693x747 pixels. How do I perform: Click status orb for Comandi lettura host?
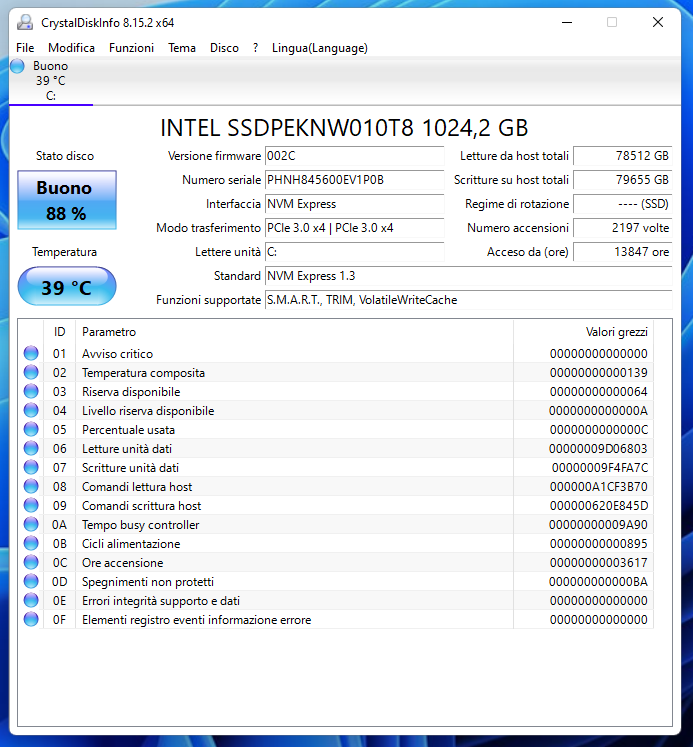[31, 486]
